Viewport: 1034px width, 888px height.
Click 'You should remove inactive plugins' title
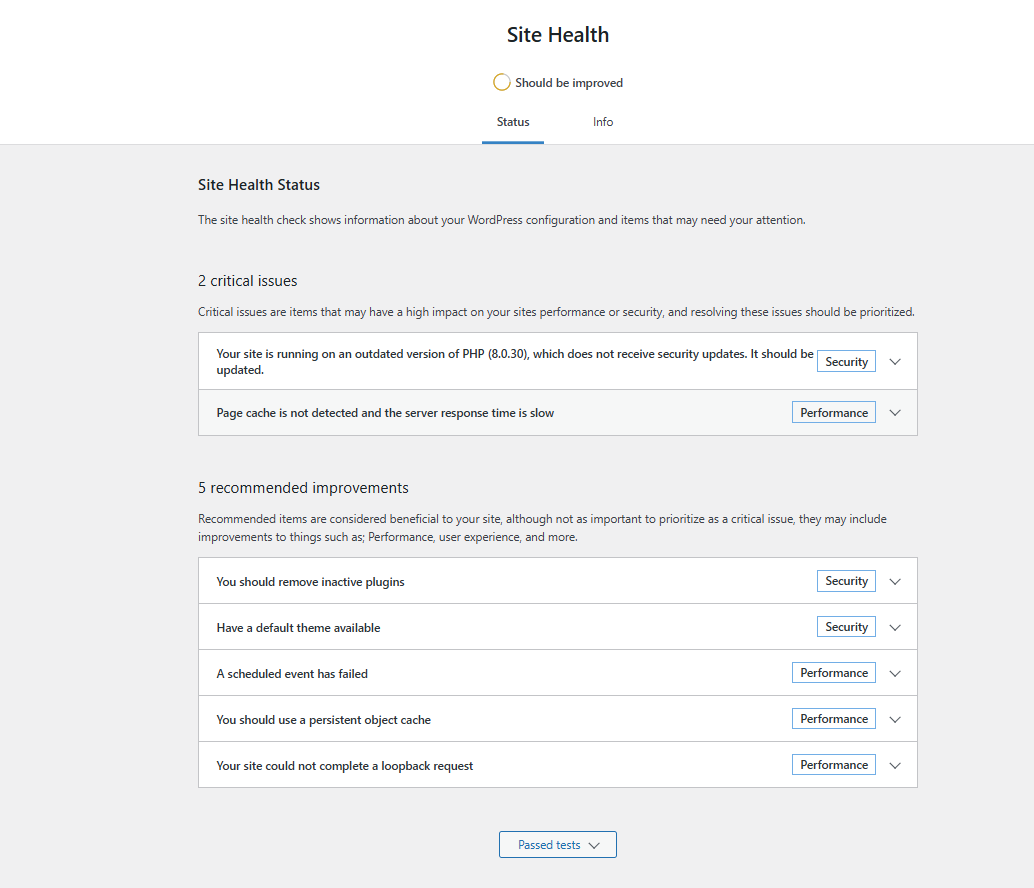(x=310, y=582)
